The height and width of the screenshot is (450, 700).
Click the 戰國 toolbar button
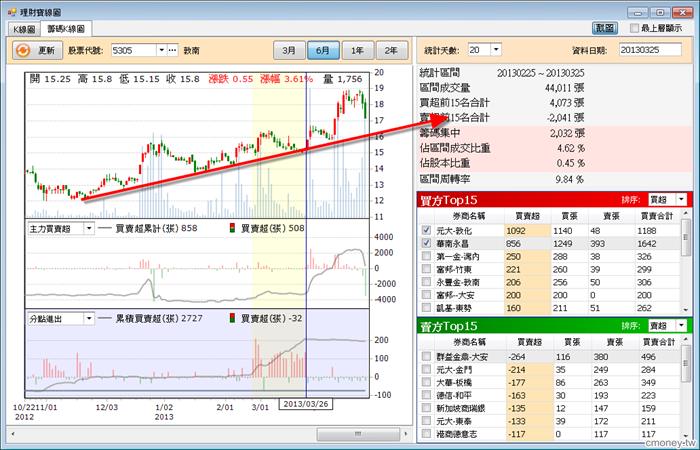605,28
